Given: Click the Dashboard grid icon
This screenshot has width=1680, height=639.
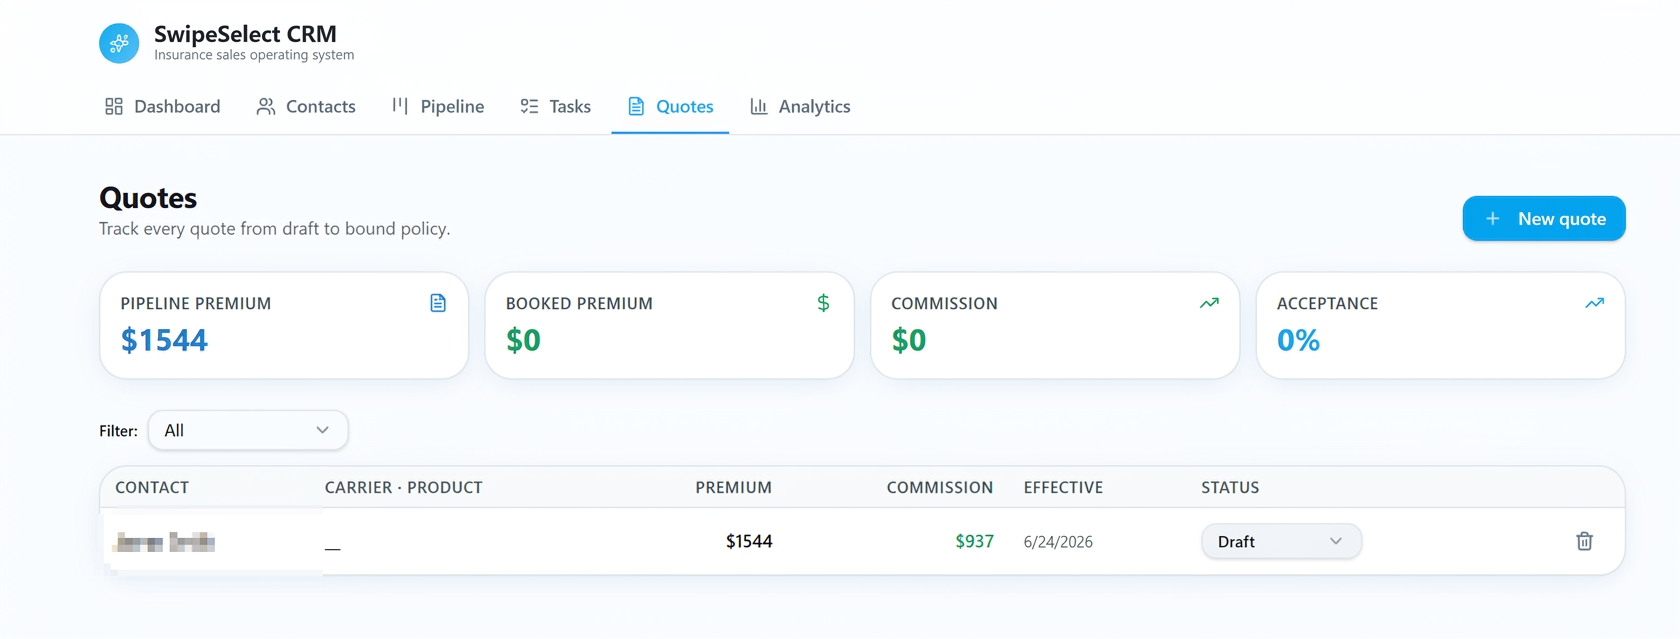Looking at the screenshot, I should (114, 106).
